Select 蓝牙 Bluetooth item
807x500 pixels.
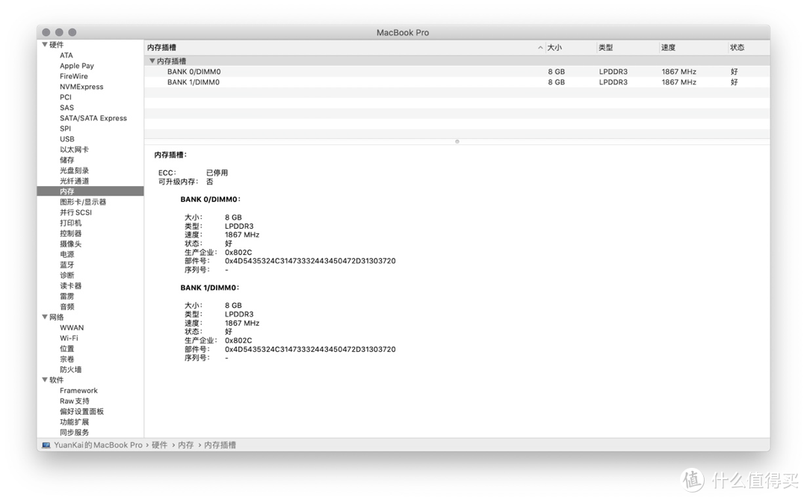(67, 265)
